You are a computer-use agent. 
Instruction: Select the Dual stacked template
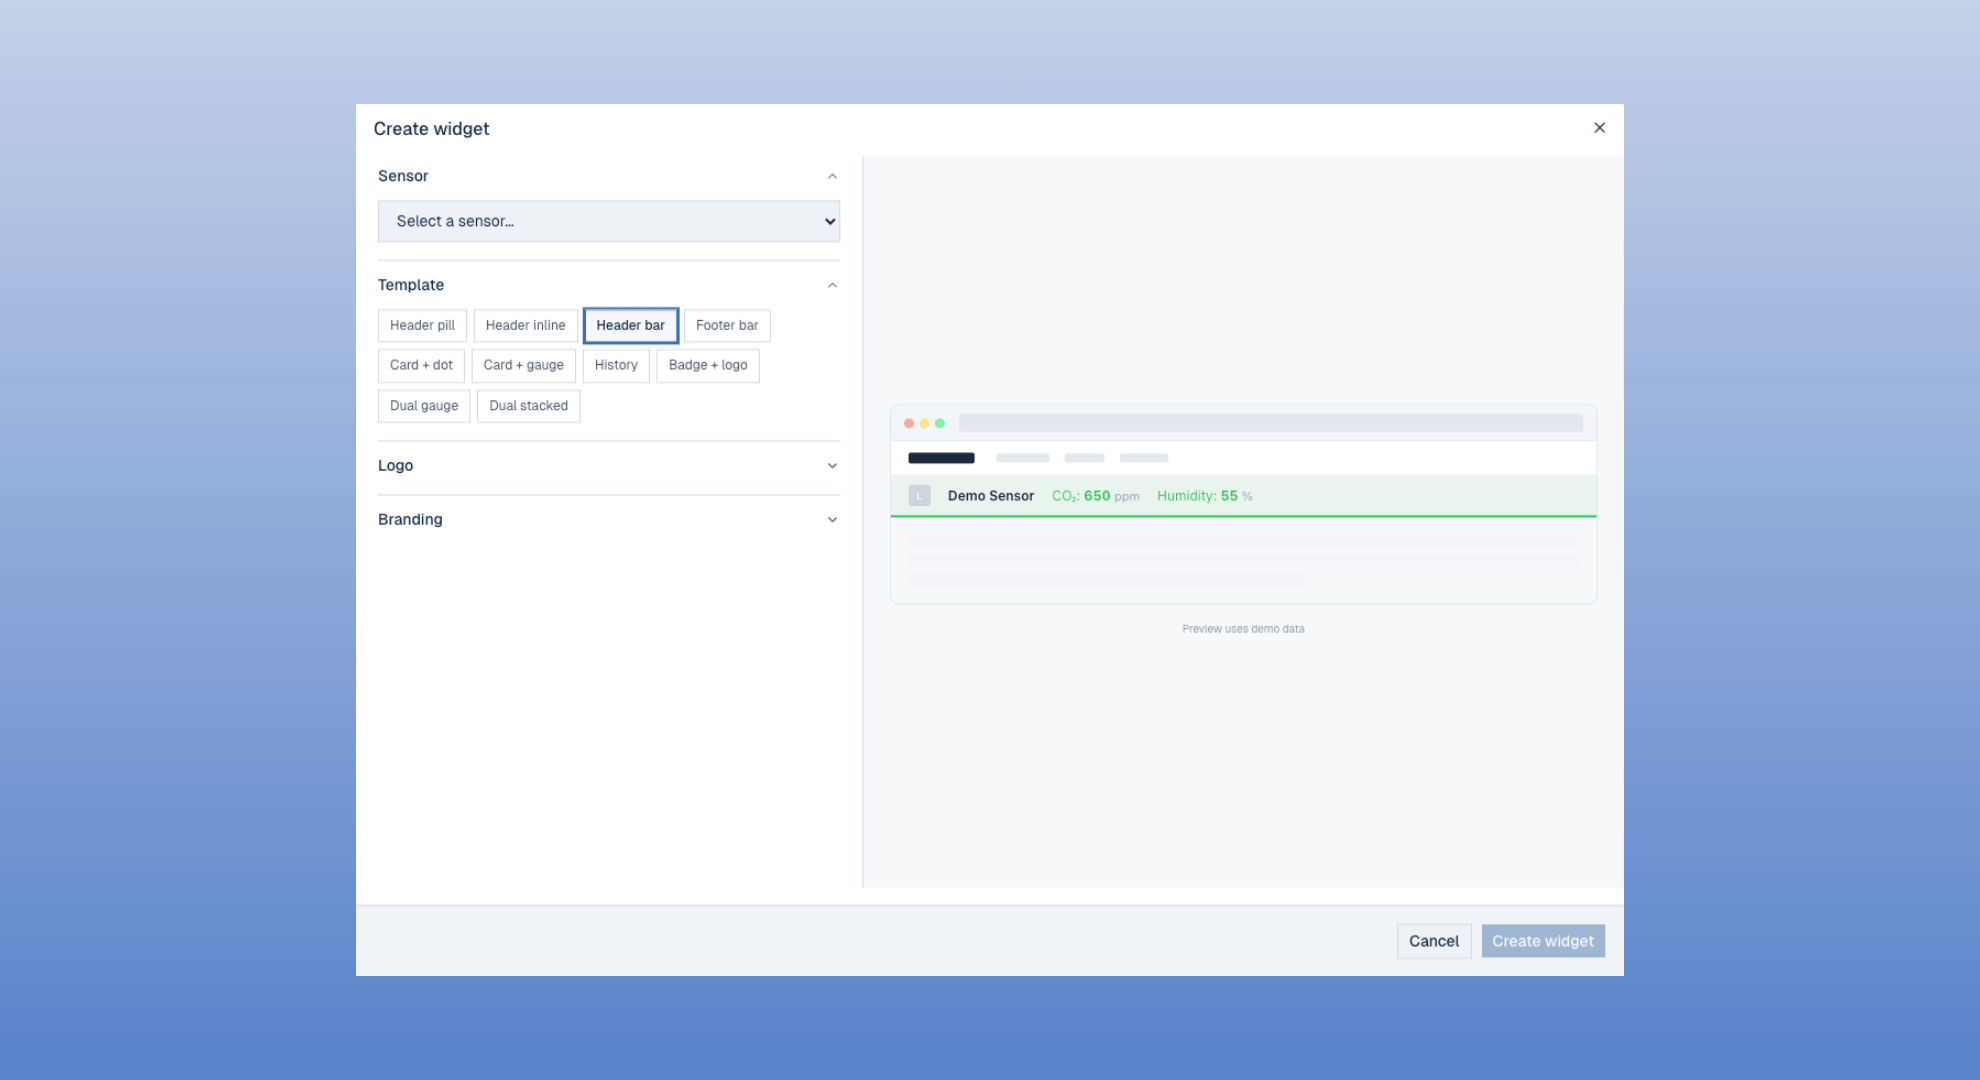(x=528, y=406)
